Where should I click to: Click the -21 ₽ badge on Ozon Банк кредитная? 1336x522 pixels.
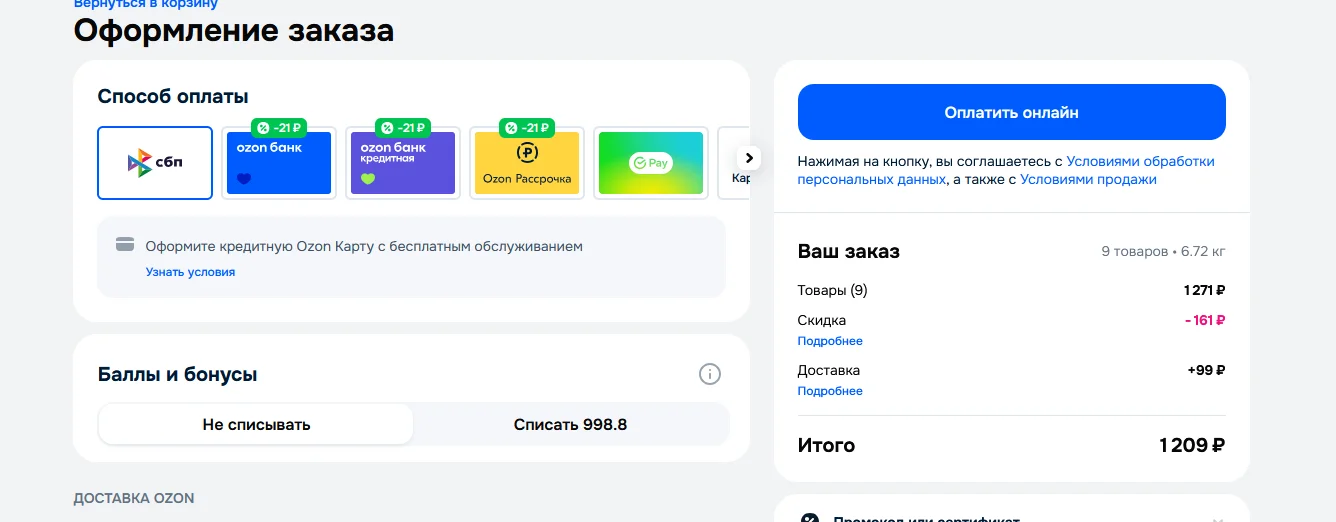[403, 128]
